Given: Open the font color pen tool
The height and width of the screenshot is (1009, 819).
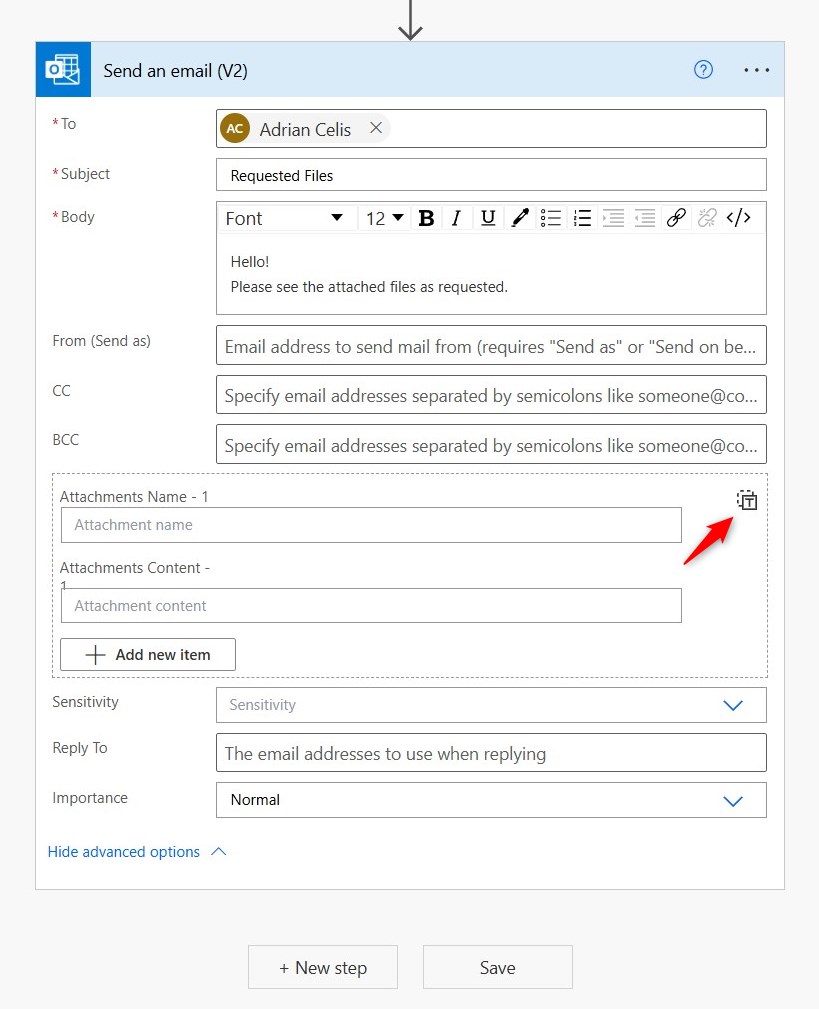Looking at the screenshot, I should click(520, 218).
